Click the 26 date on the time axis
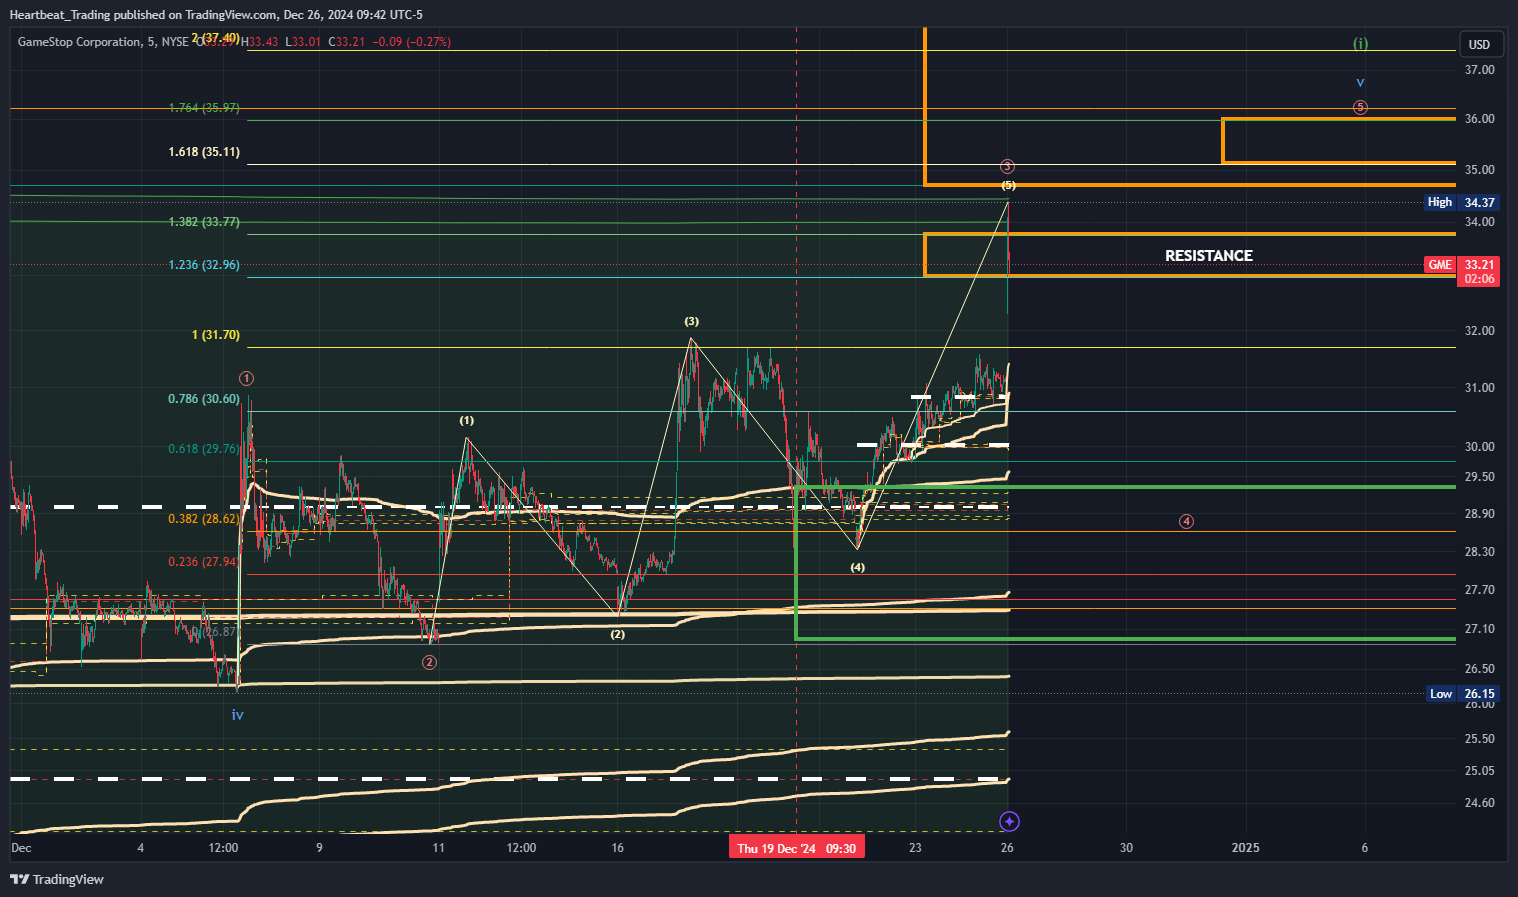 point(1007,848)
